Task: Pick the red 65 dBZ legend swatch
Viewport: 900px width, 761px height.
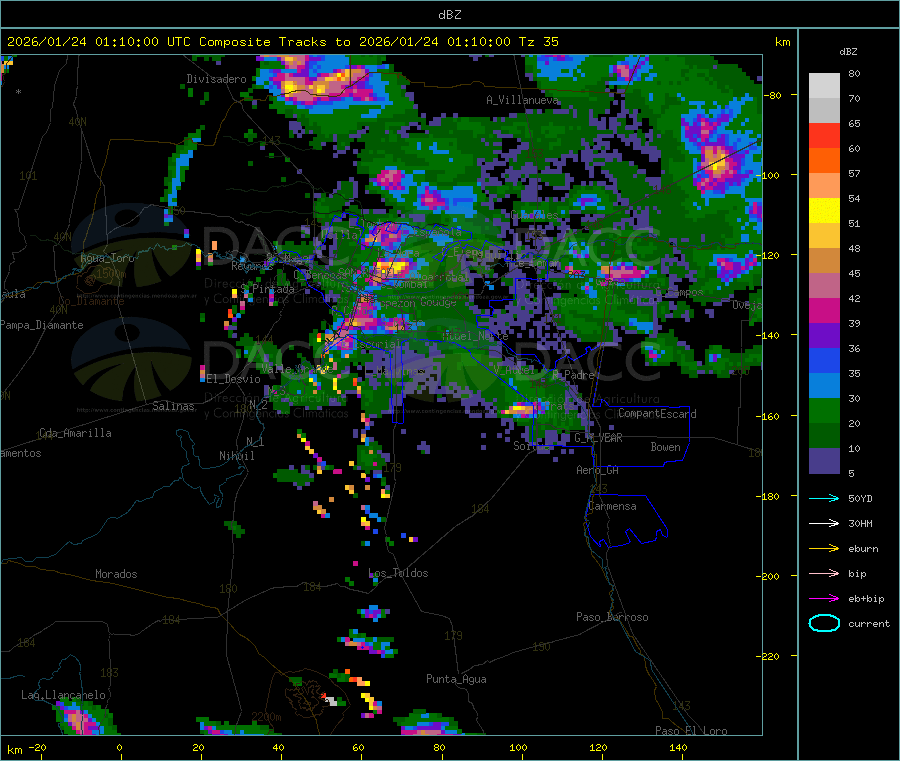Action: pos(824,135)
